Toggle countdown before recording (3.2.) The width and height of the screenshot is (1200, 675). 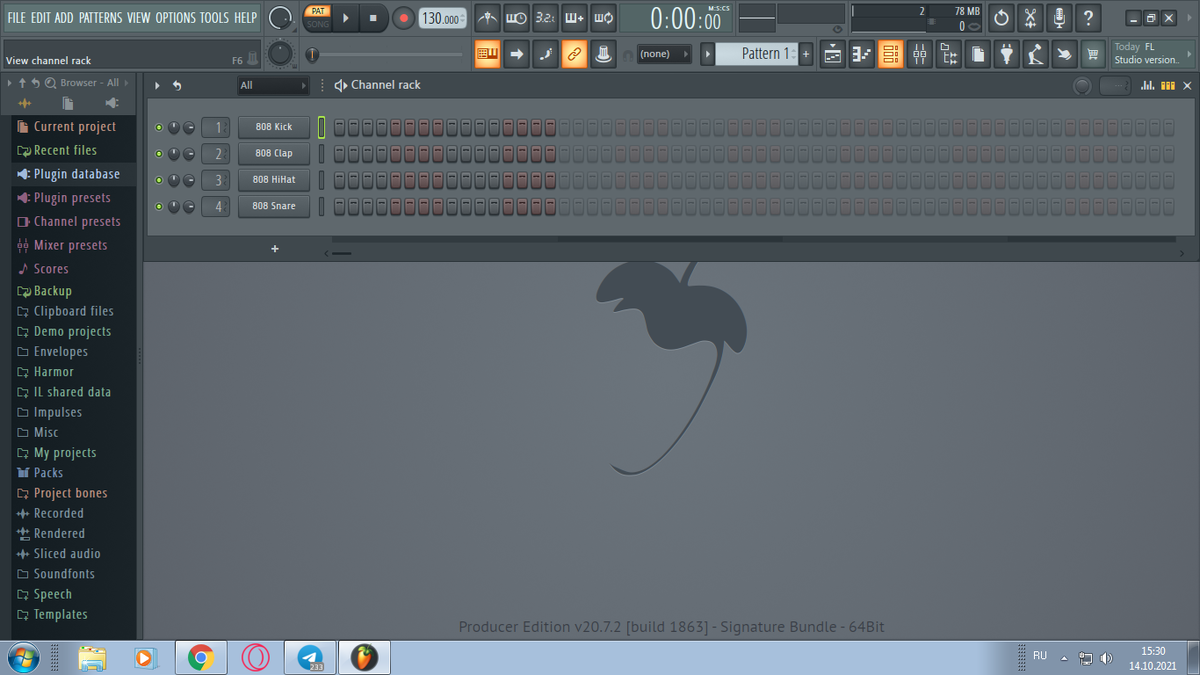545,18
